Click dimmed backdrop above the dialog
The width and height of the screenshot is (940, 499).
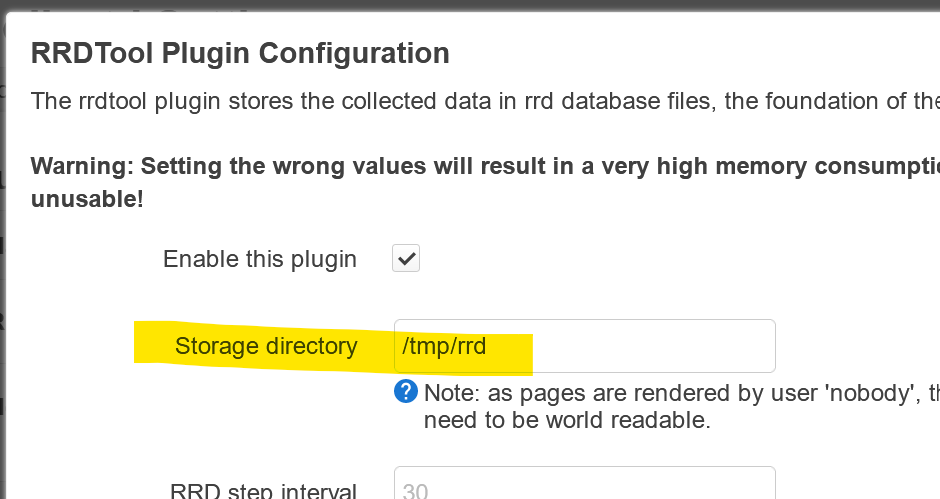click(470, 5)
